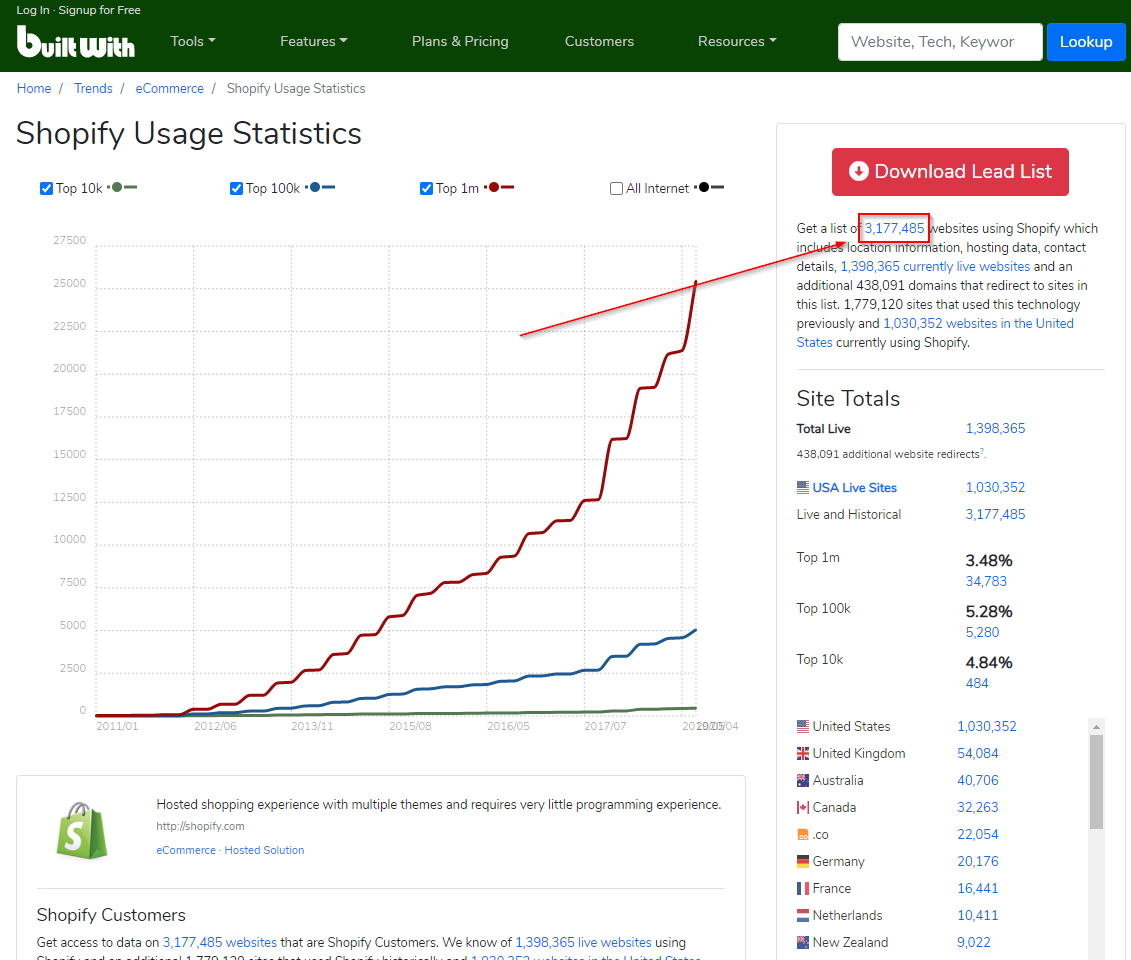Viewport: 1131px width, 960px height.
Task: Click Canada count 32,263
Action: 978,807
